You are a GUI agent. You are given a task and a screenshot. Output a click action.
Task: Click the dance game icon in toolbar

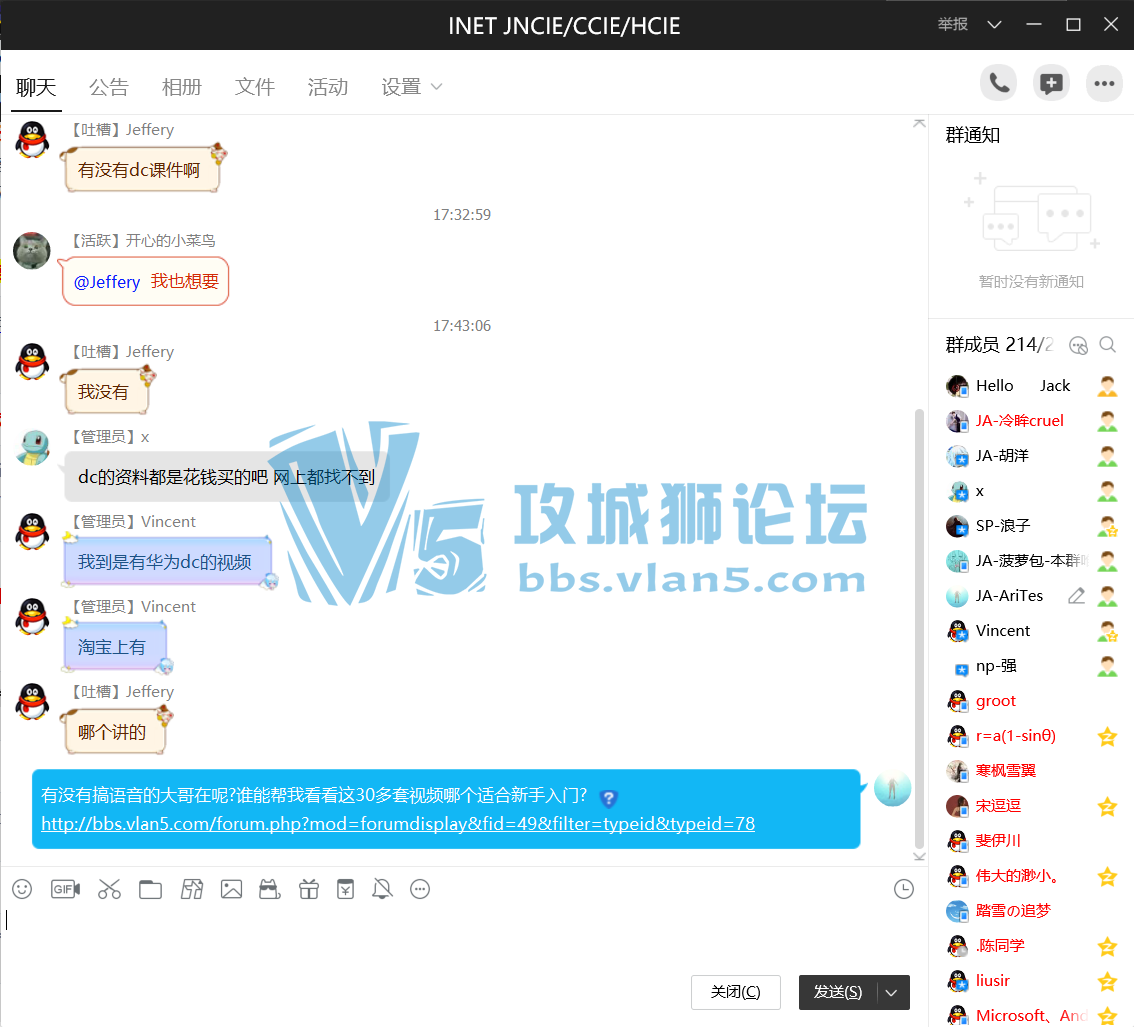pyautogui.click(x=192, y=889)
